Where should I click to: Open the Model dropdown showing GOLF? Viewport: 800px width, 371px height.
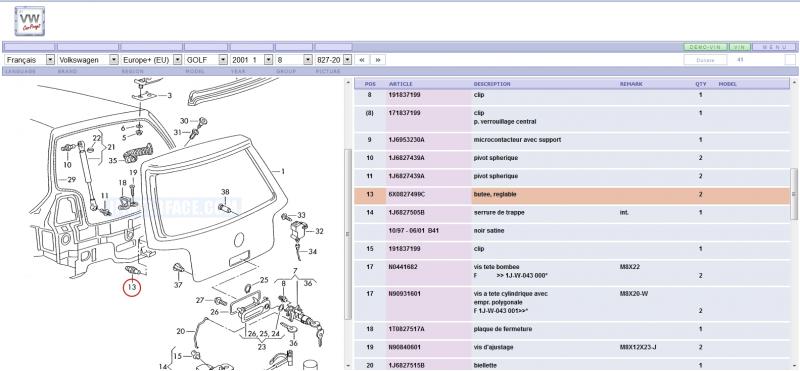tap(206, 60)
